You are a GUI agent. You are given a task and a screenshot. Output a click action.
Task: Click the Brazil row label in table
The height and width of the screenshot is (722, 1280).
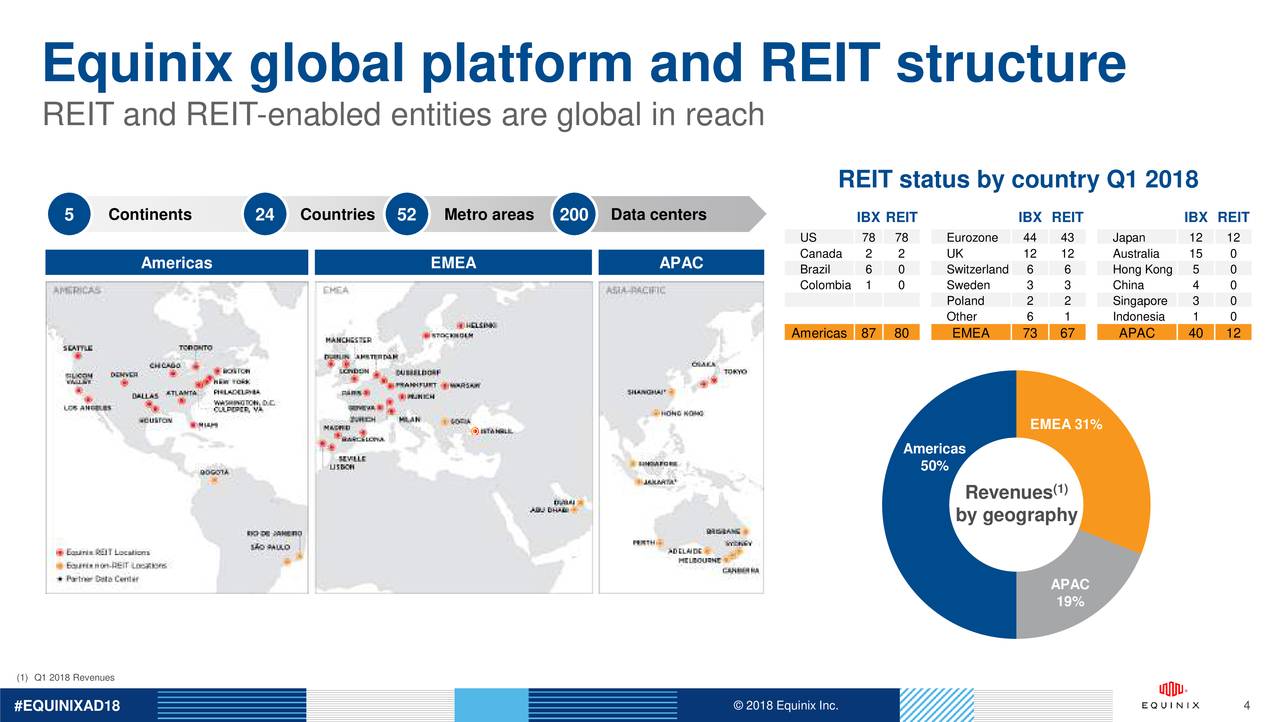tap(815, 269)
